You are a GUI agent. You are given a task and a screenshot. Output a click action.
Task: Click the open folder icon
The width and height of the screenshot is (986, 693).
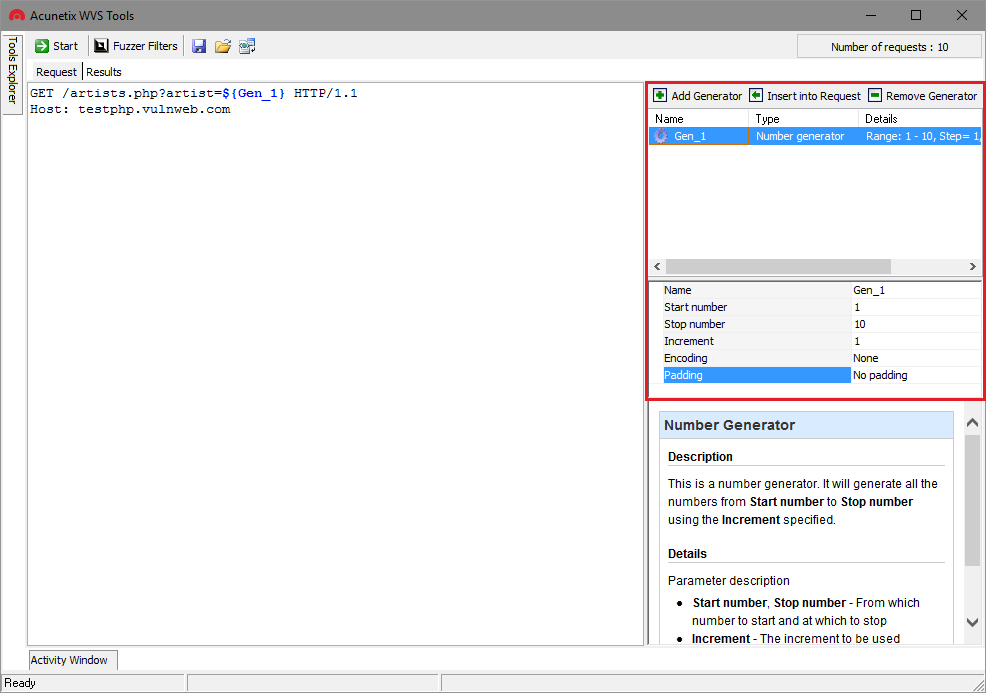click(x=223, y=46)
